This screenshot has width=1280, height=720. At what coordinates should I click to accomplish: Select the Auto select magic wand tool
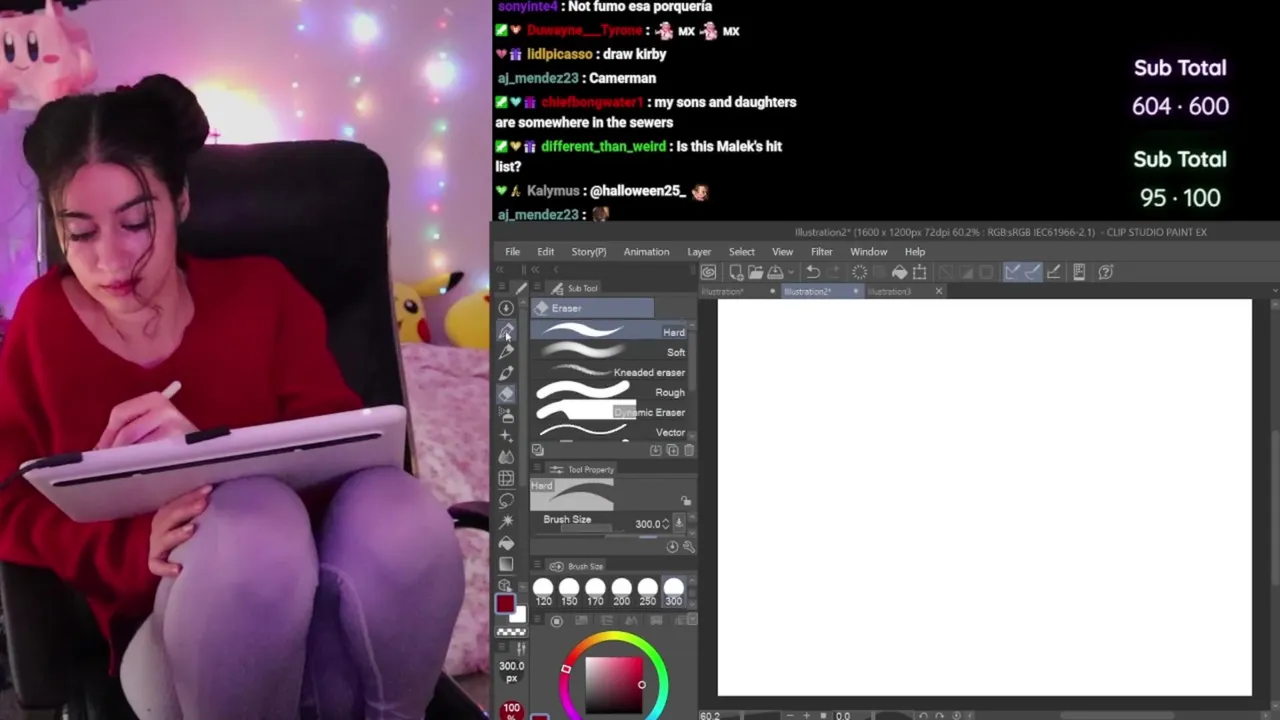(x=506, y=521)
